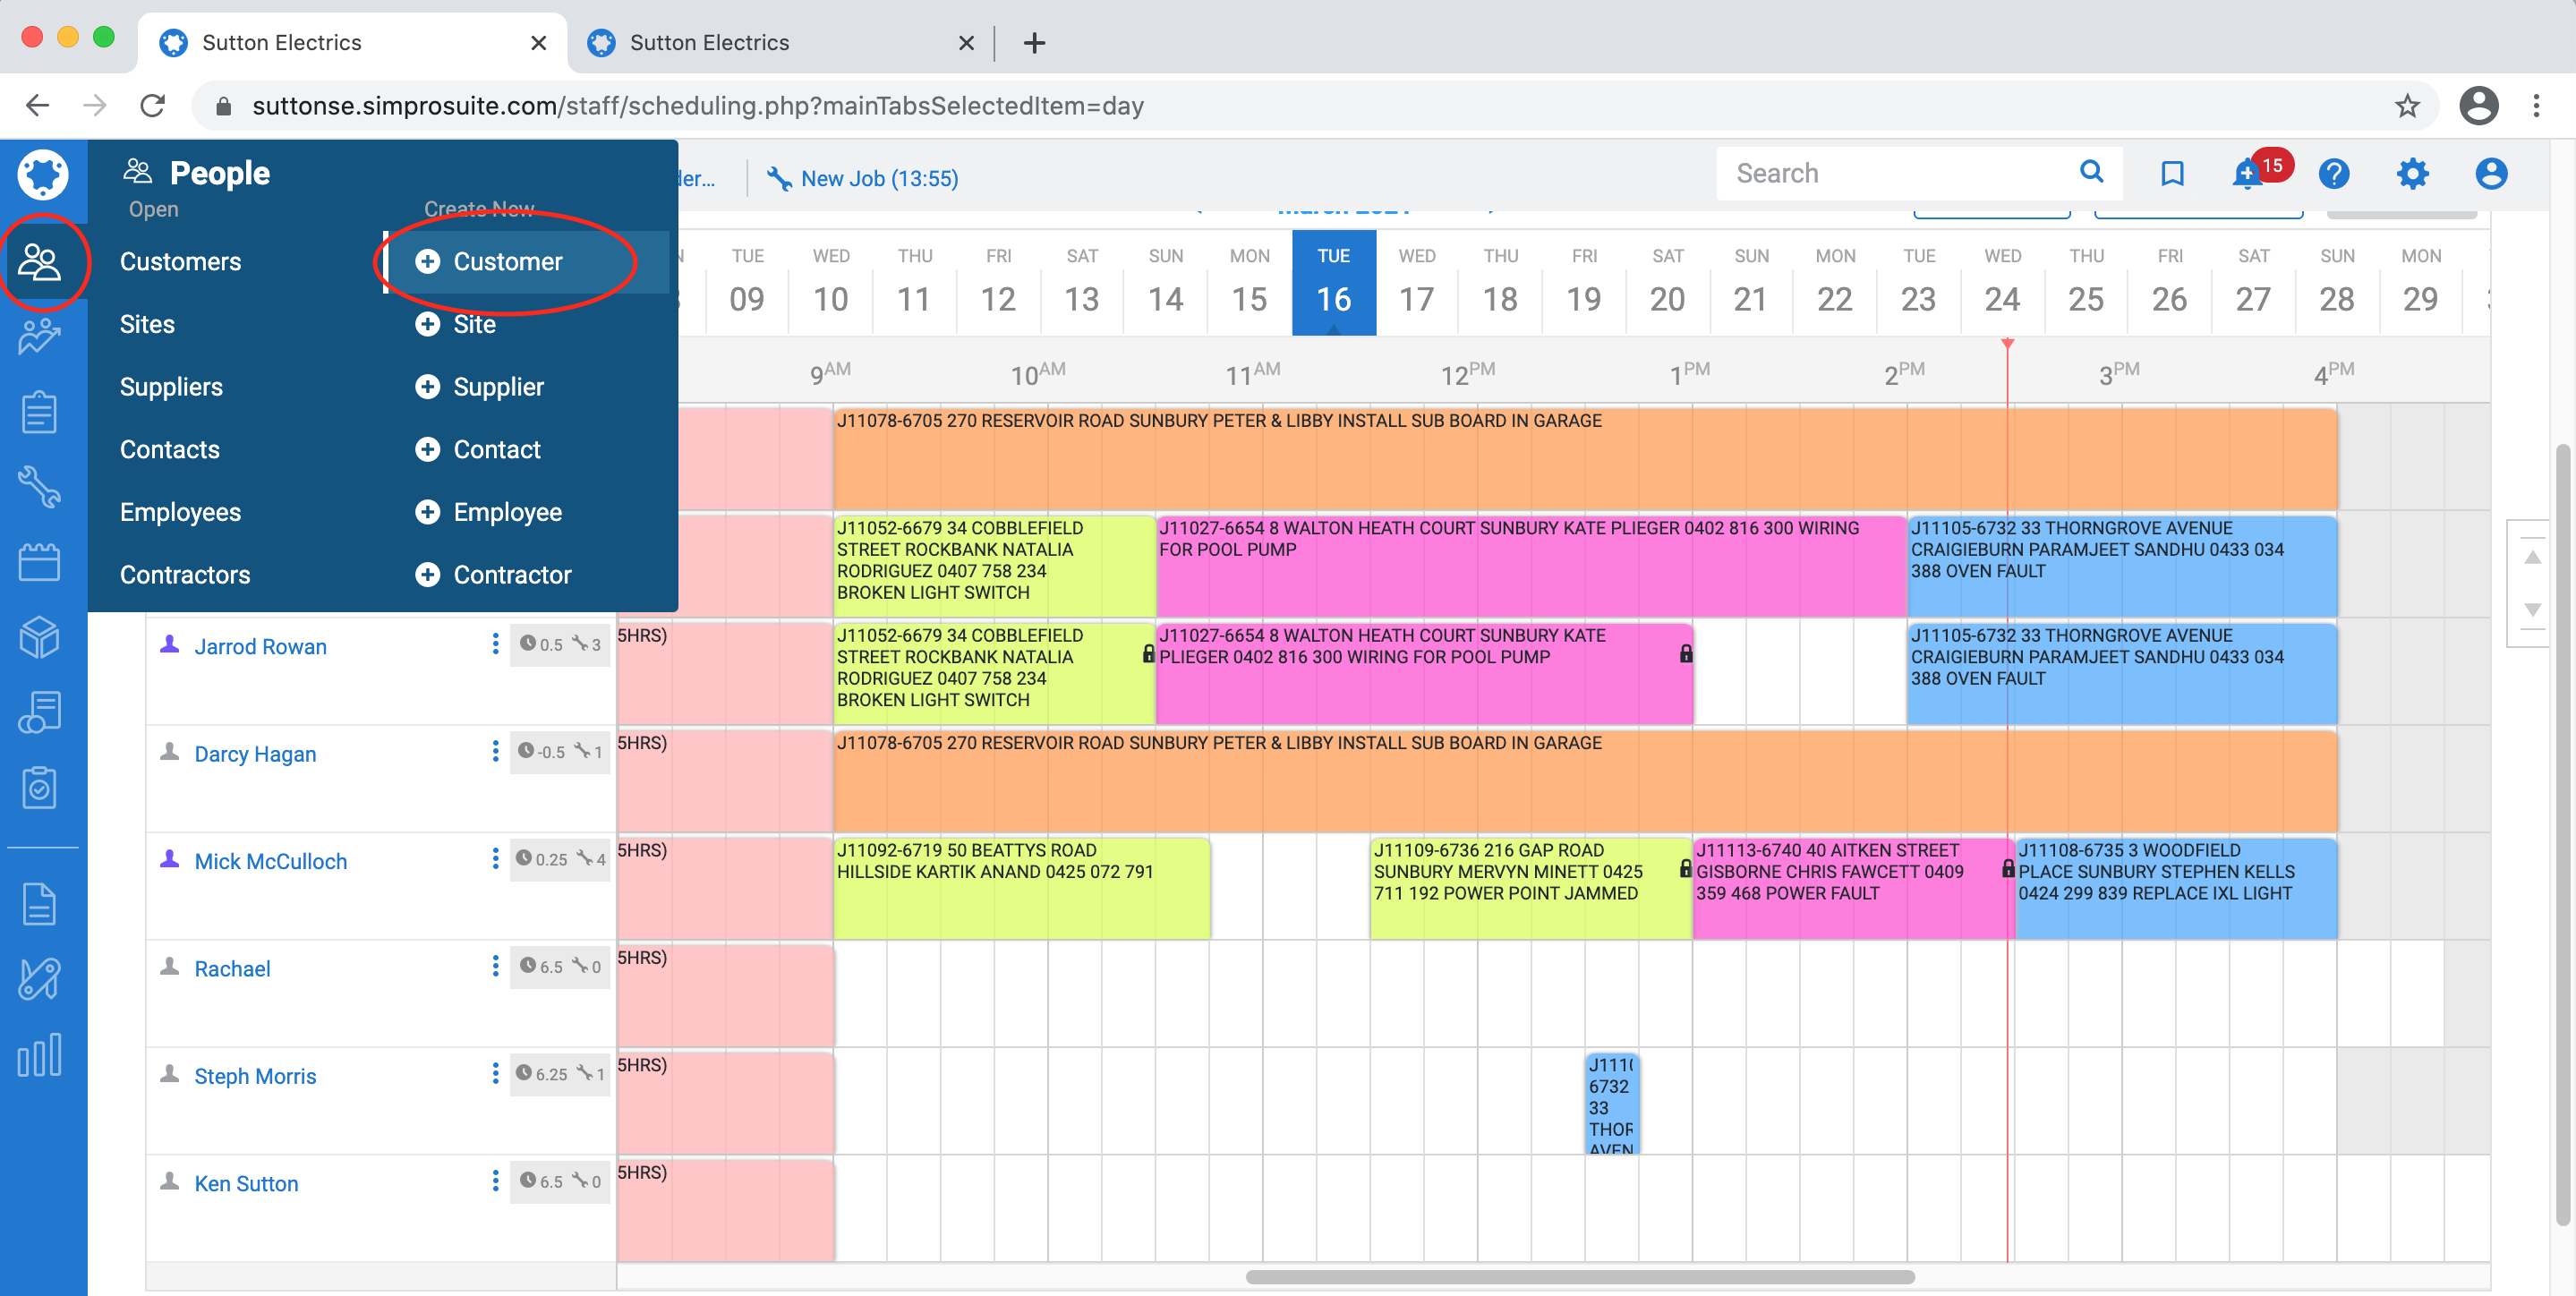2576x1296 pixels.
Task: Expand Rachael's three-dot options menu
Action: click(x=495, y=966)
